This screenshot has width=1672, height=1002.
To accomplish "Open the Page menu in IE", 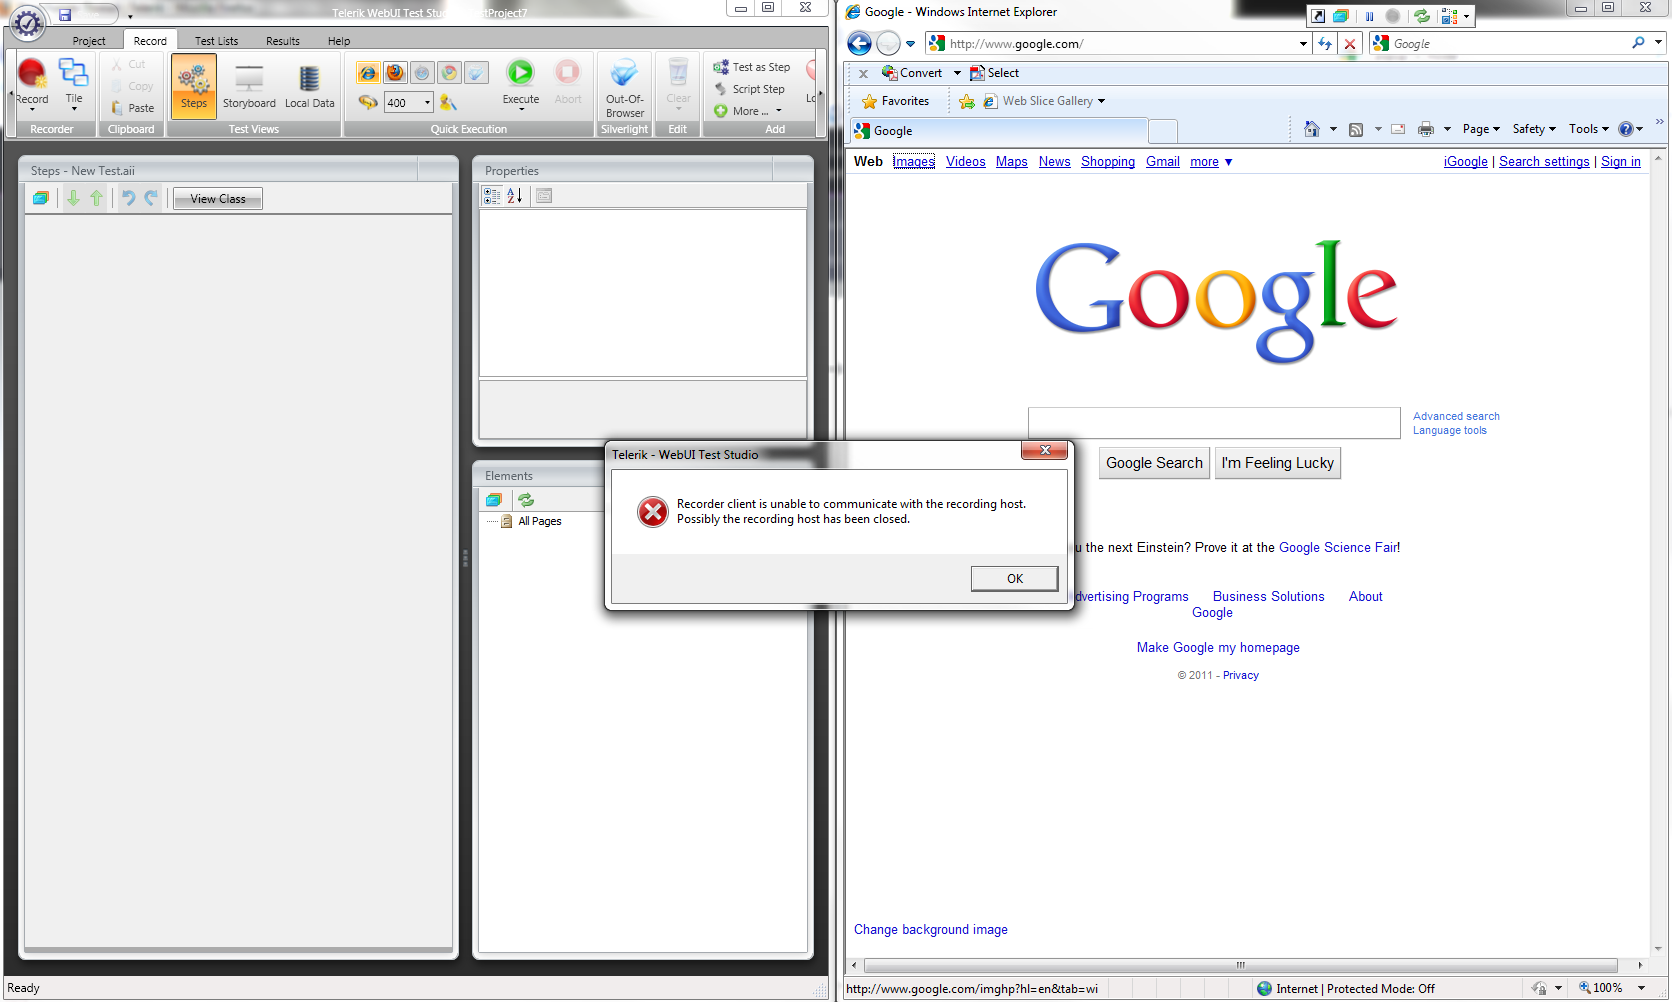I will [x=1481, y=129].
